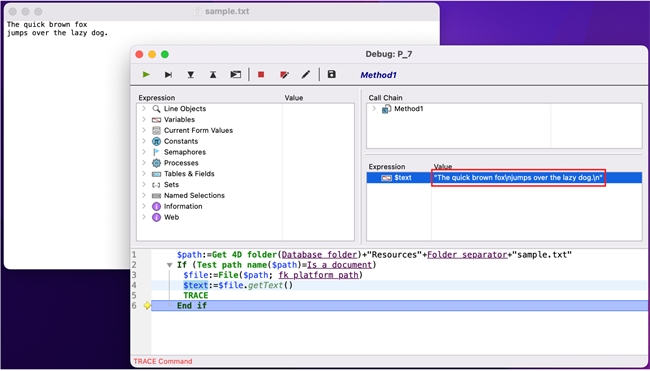This screenshot has width=650, height=371.
Task: Click the Step Out debugger icon
Action: tap(213, 75)
